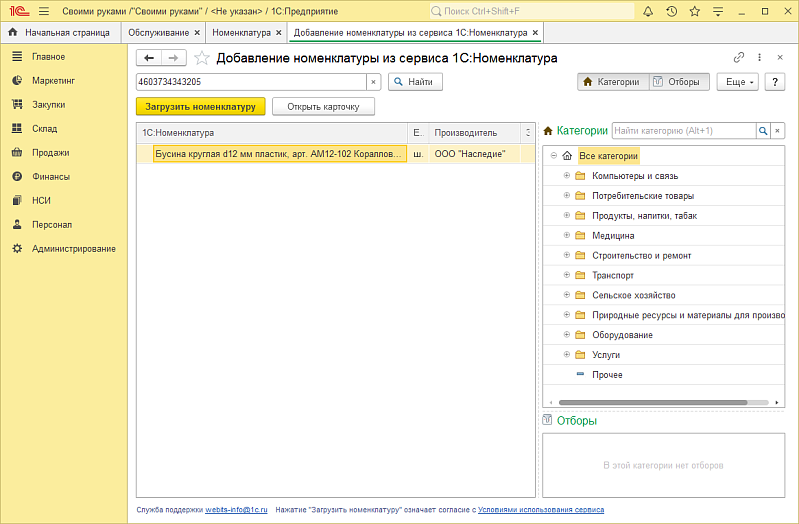This screenshot has width=799, height=524.
Task: Toggle the Категории panel button
Action: pos(612,82)
